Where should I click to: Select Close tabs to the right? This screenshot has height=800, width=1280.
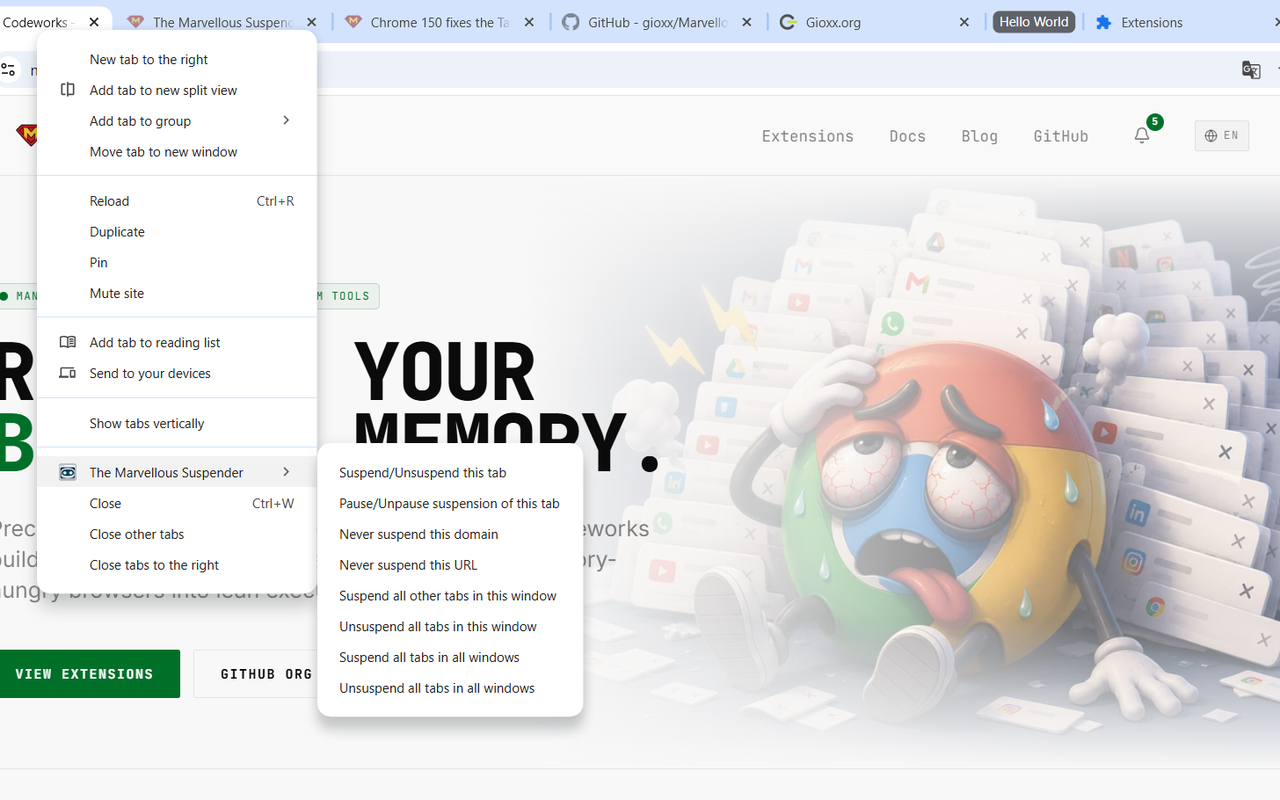pyautogui.click(x=177, y=565)
